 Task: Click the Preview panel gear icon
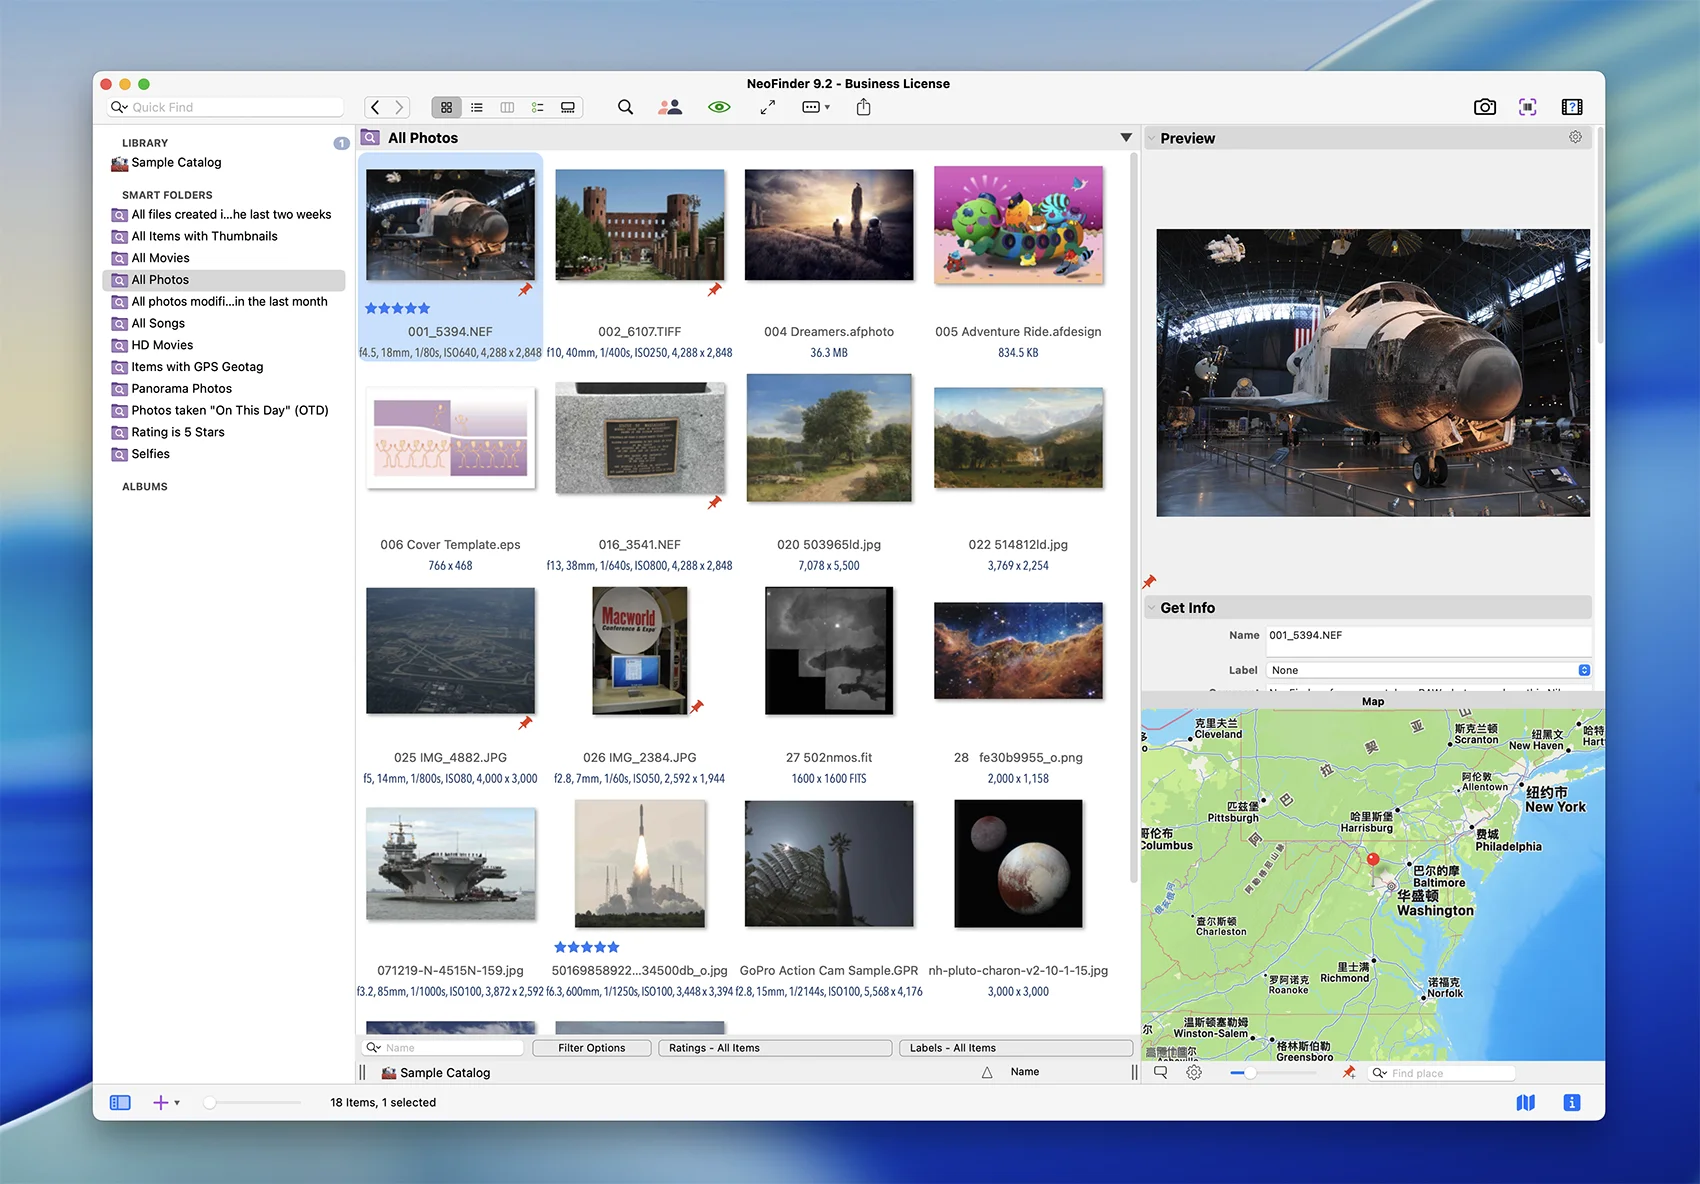pyautogui.click(x=1575, y=138)
